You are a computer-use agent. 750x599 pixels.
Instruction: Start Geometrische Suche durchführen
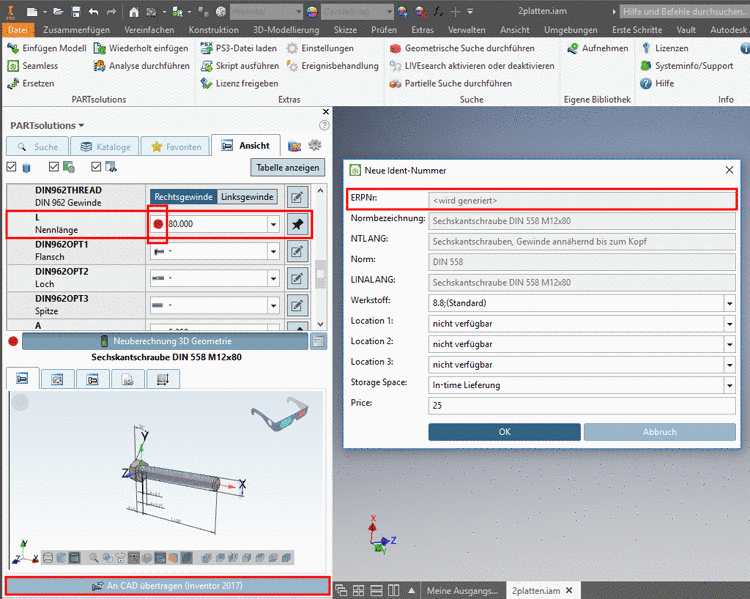(x=462, y=48)
